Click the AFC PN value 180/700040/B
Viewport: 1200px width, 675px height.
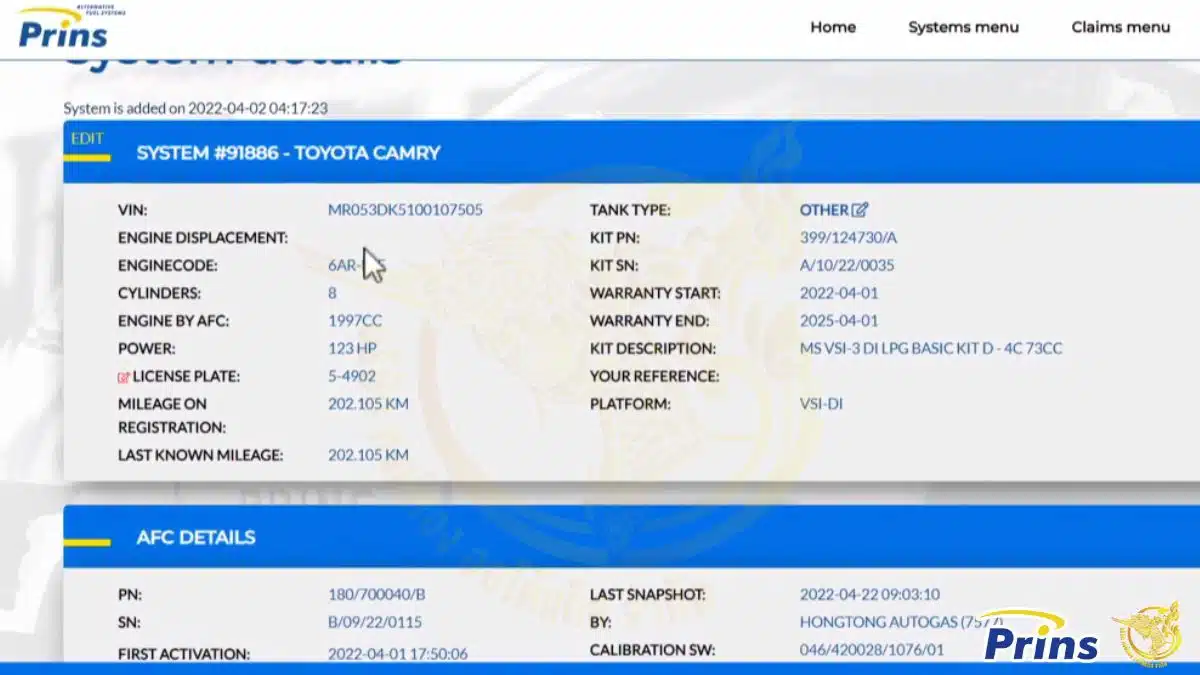coord(375,594)
